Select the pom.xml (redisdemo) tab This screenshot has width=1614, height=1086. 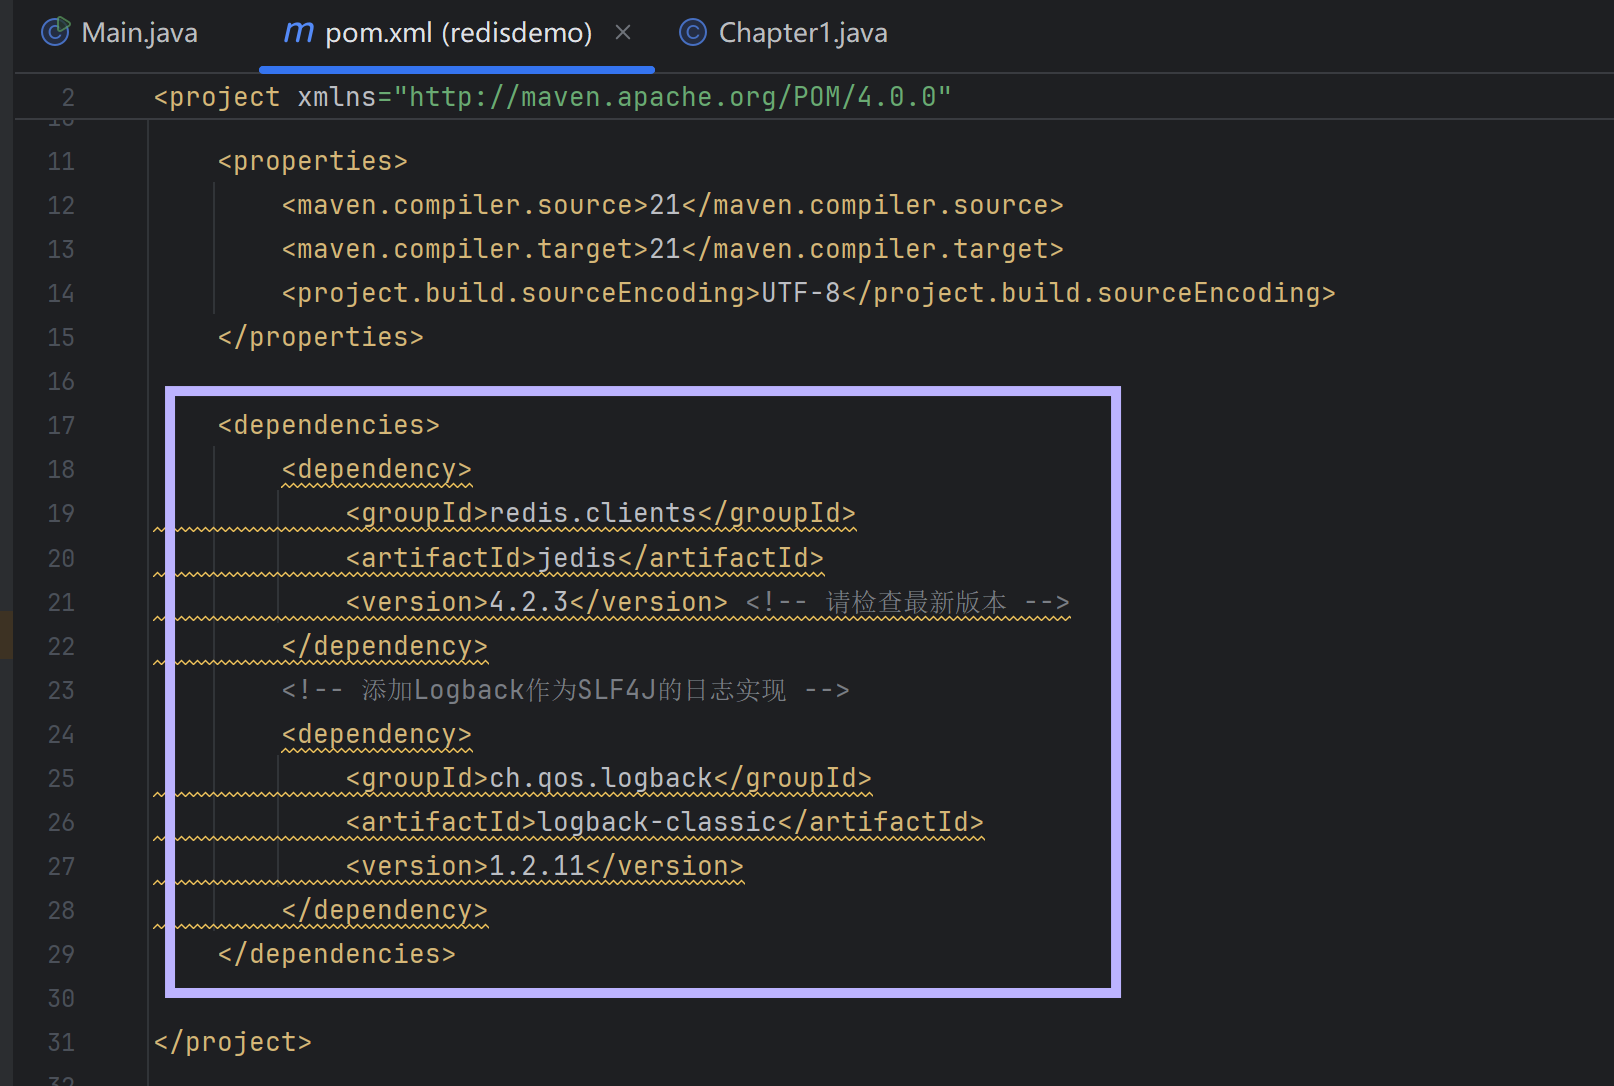pos(439,33)
